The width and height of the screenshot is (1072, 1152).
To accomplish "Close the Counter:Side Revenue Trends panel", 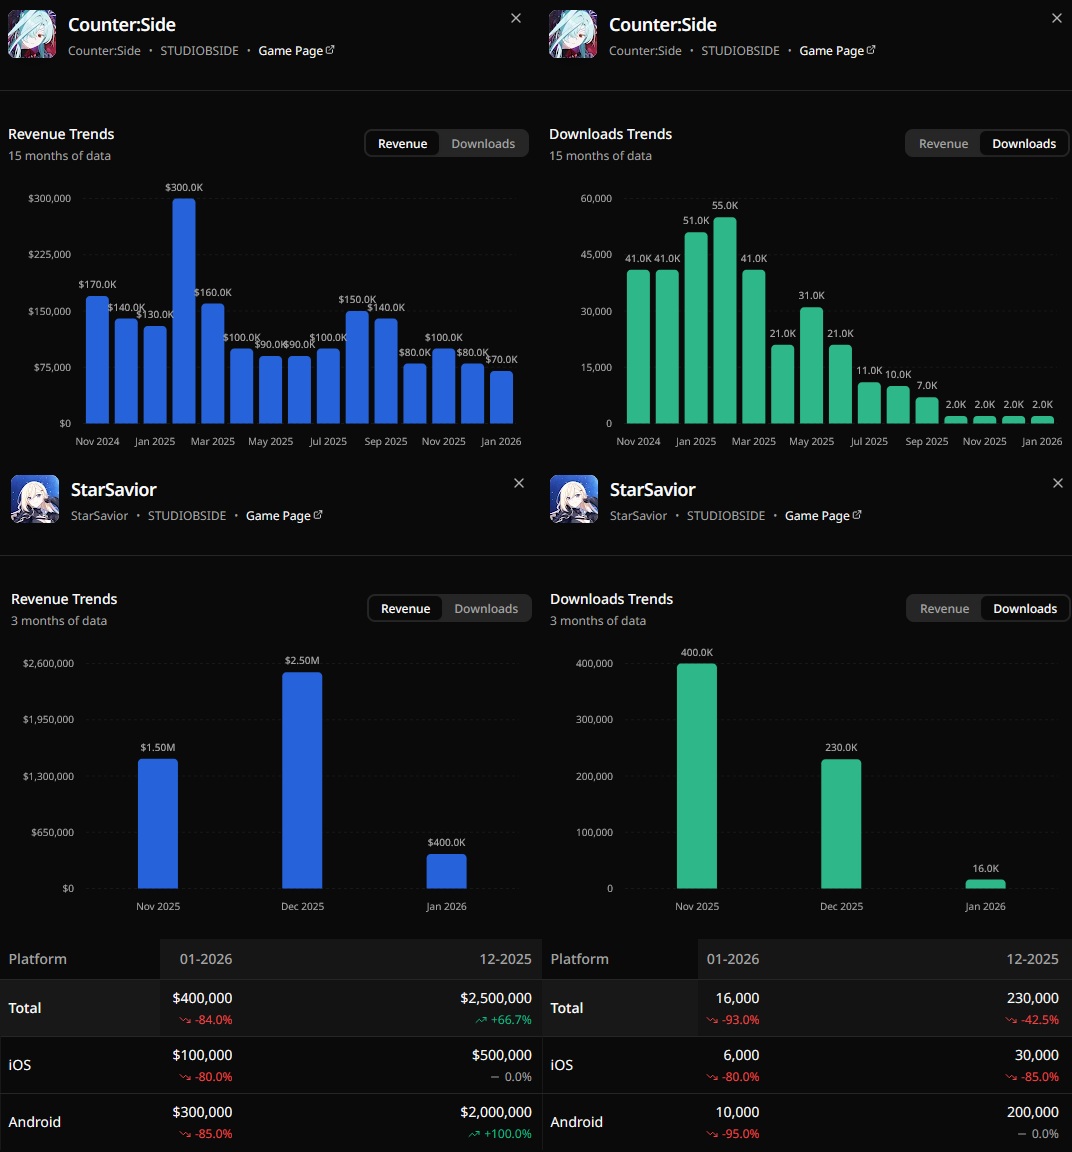I will pos(516,18).
